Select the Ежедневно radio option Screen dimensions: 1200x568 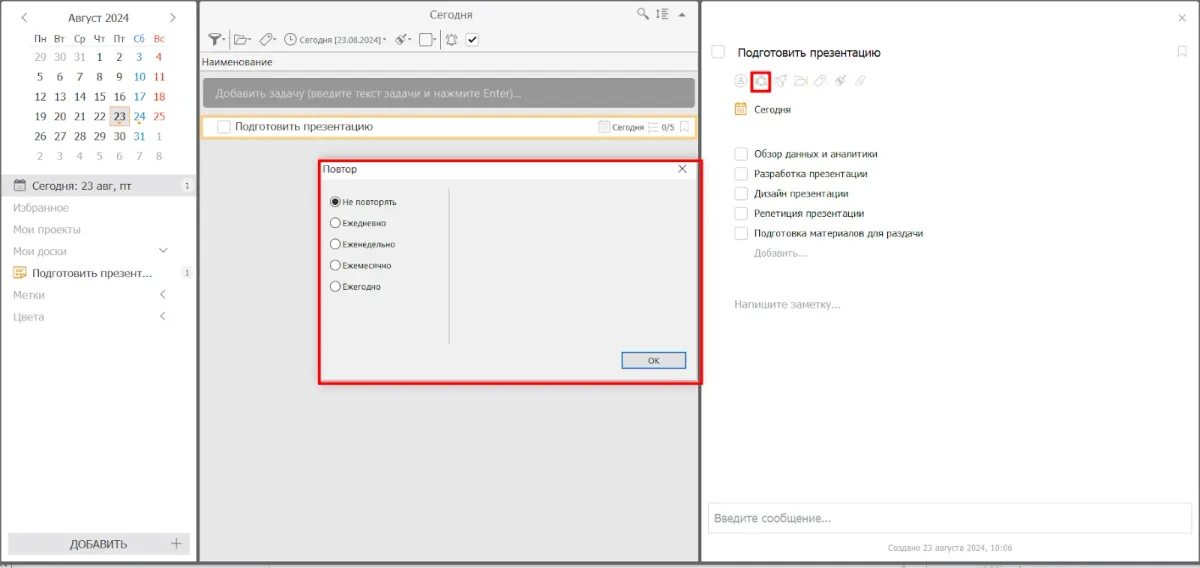(336, 223)
